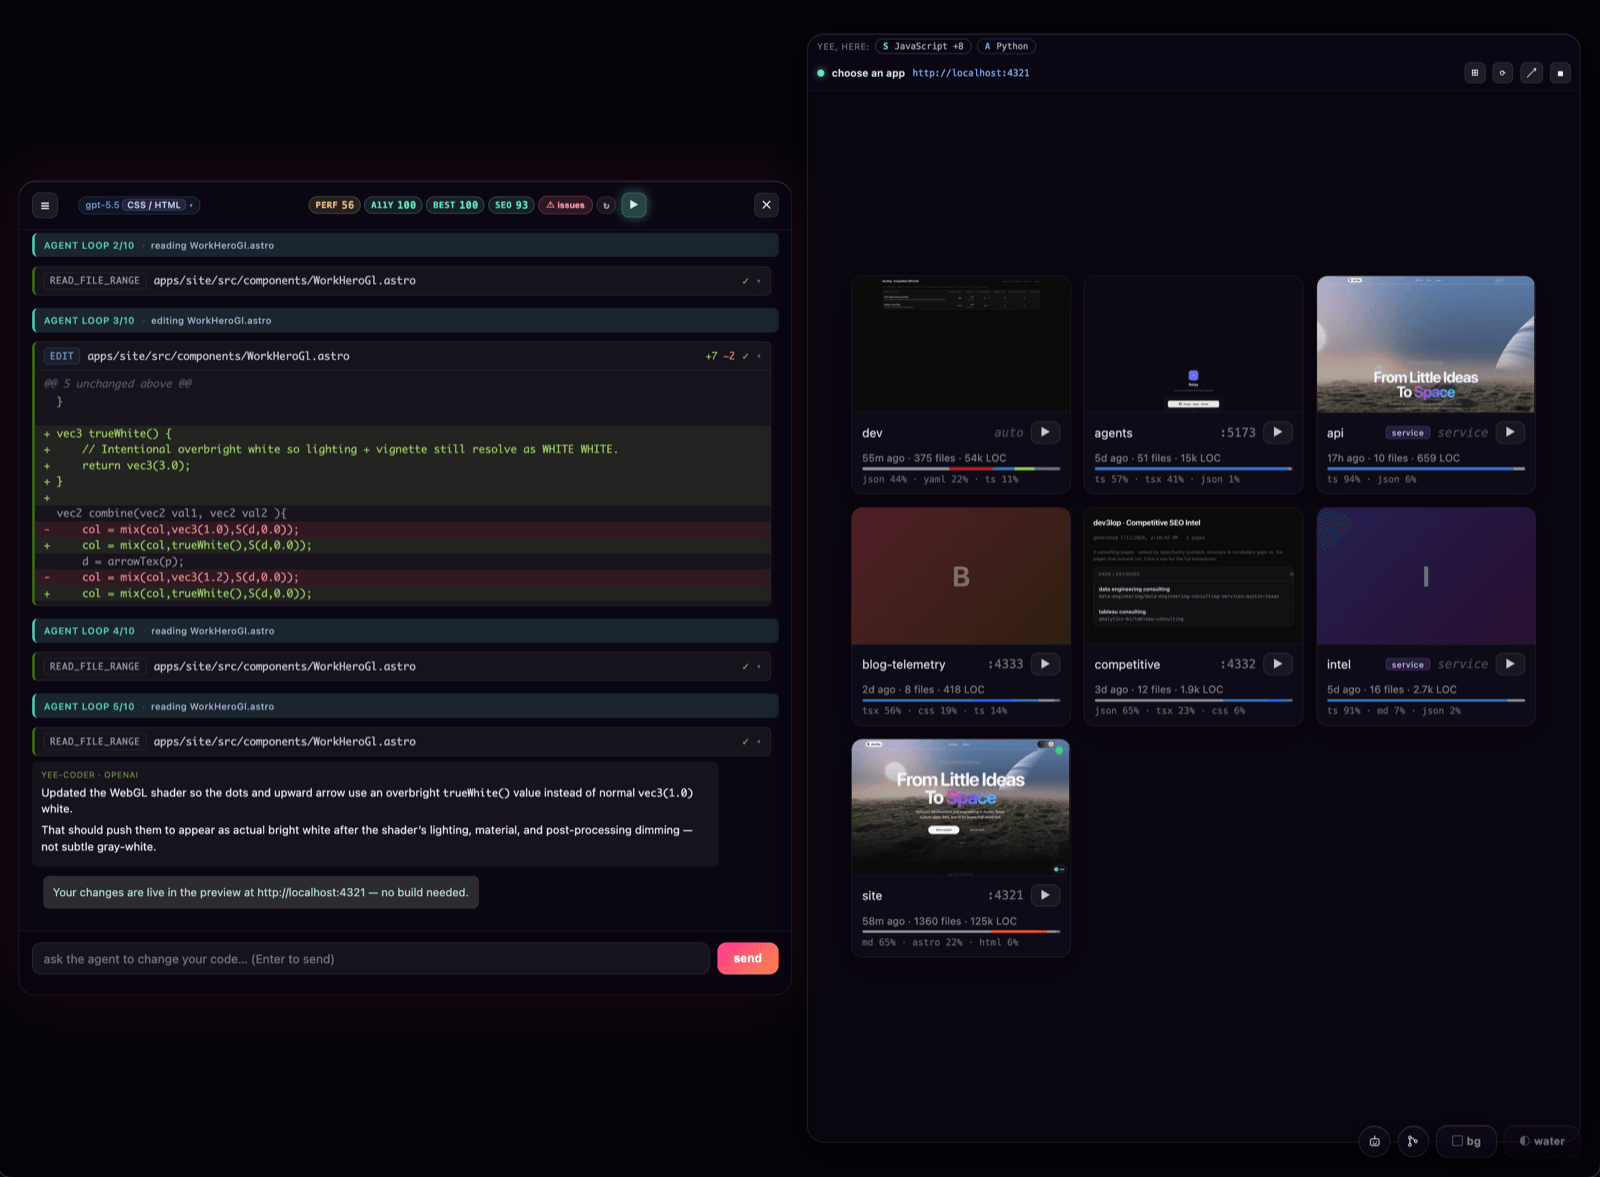
Task: Click the diagonal arrow expand icon
Action: tap(1531, 73)
